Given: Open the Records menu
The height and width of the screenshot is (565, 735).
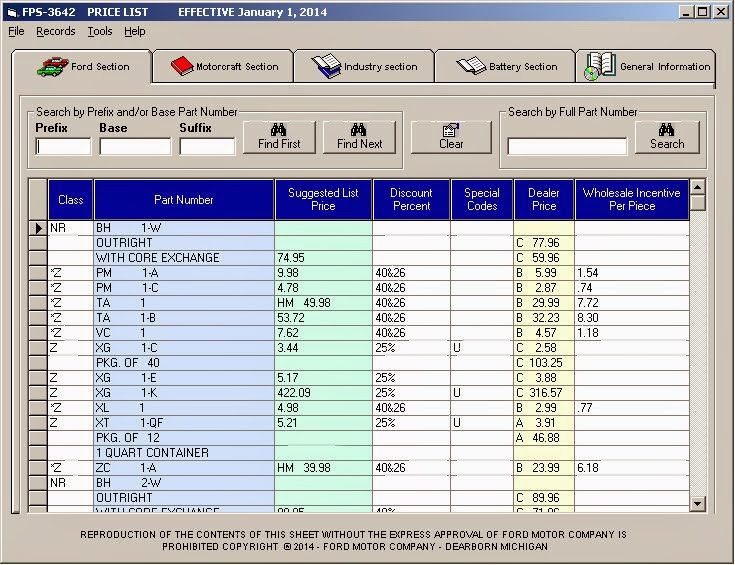Looking at the screenshot, I should 55,31.
